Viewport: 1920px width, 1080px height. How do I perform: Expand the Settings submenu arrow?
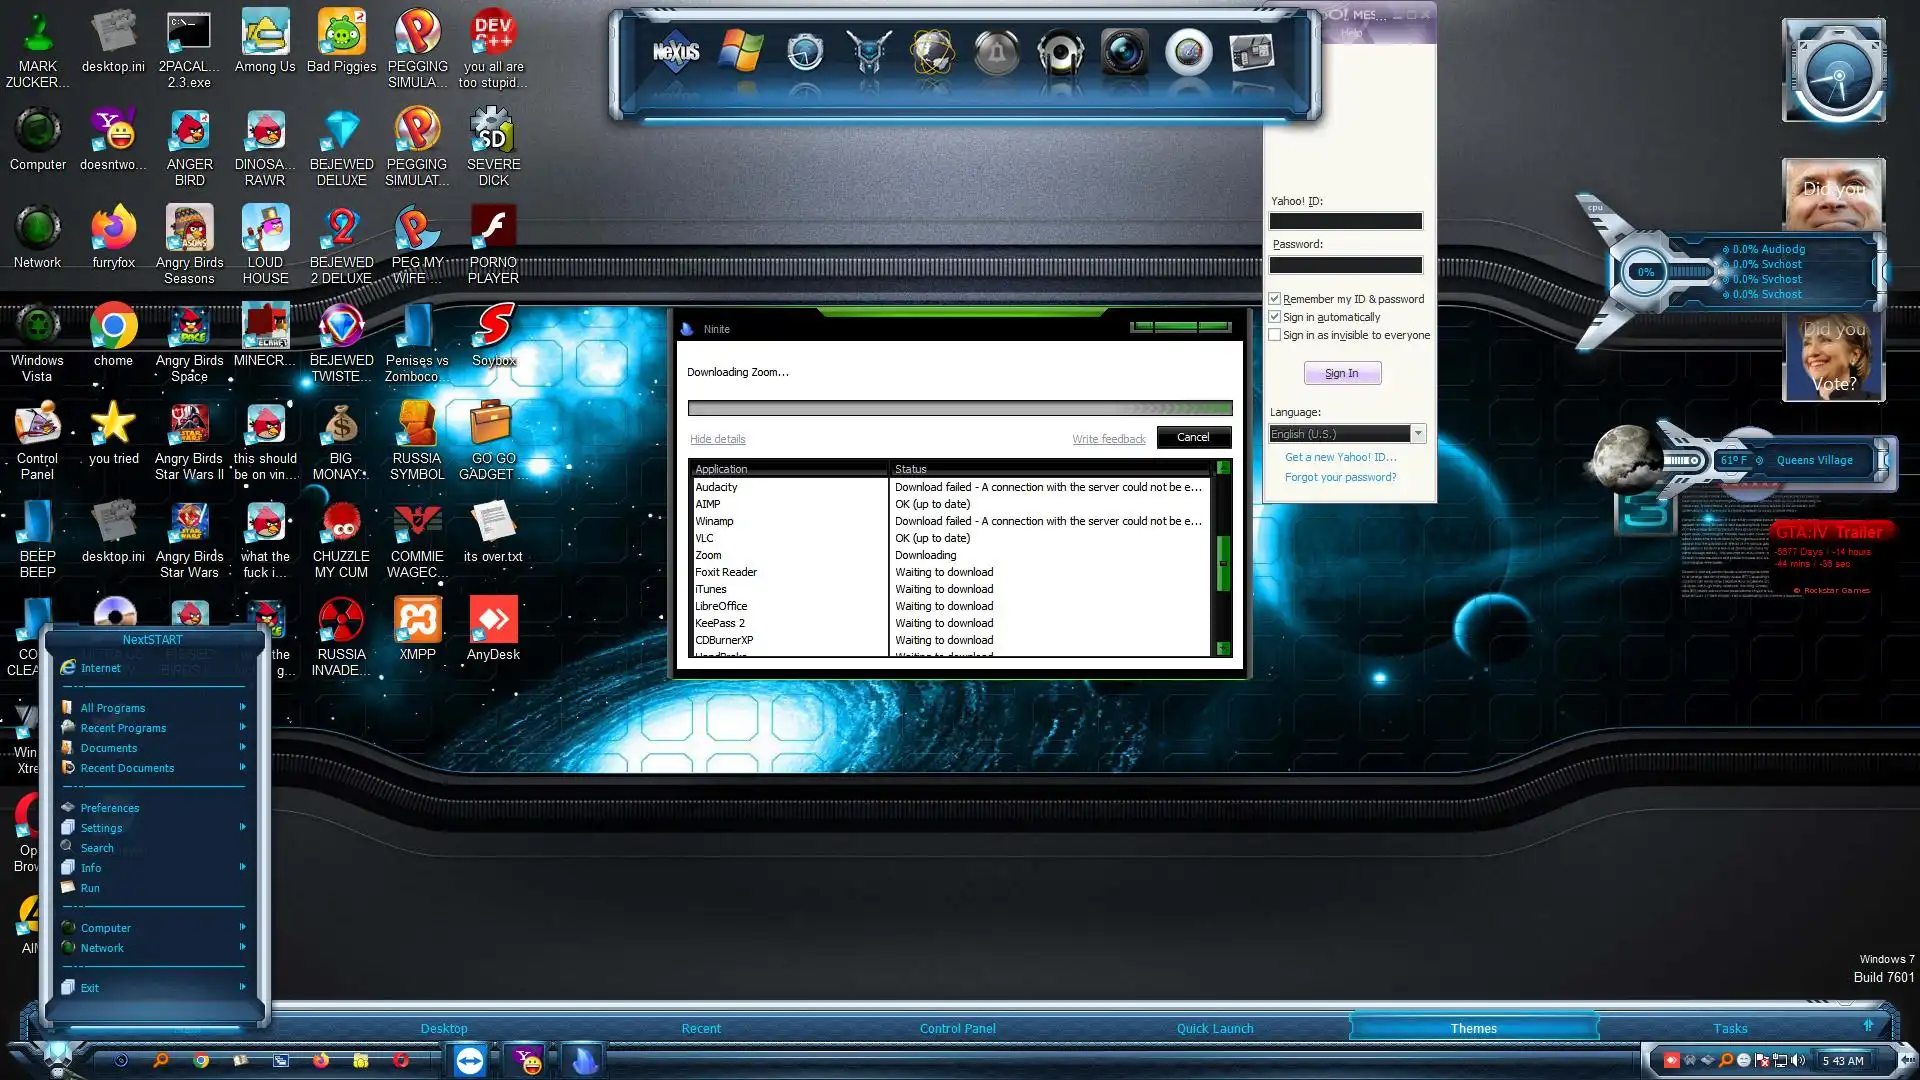pos(242,827)
